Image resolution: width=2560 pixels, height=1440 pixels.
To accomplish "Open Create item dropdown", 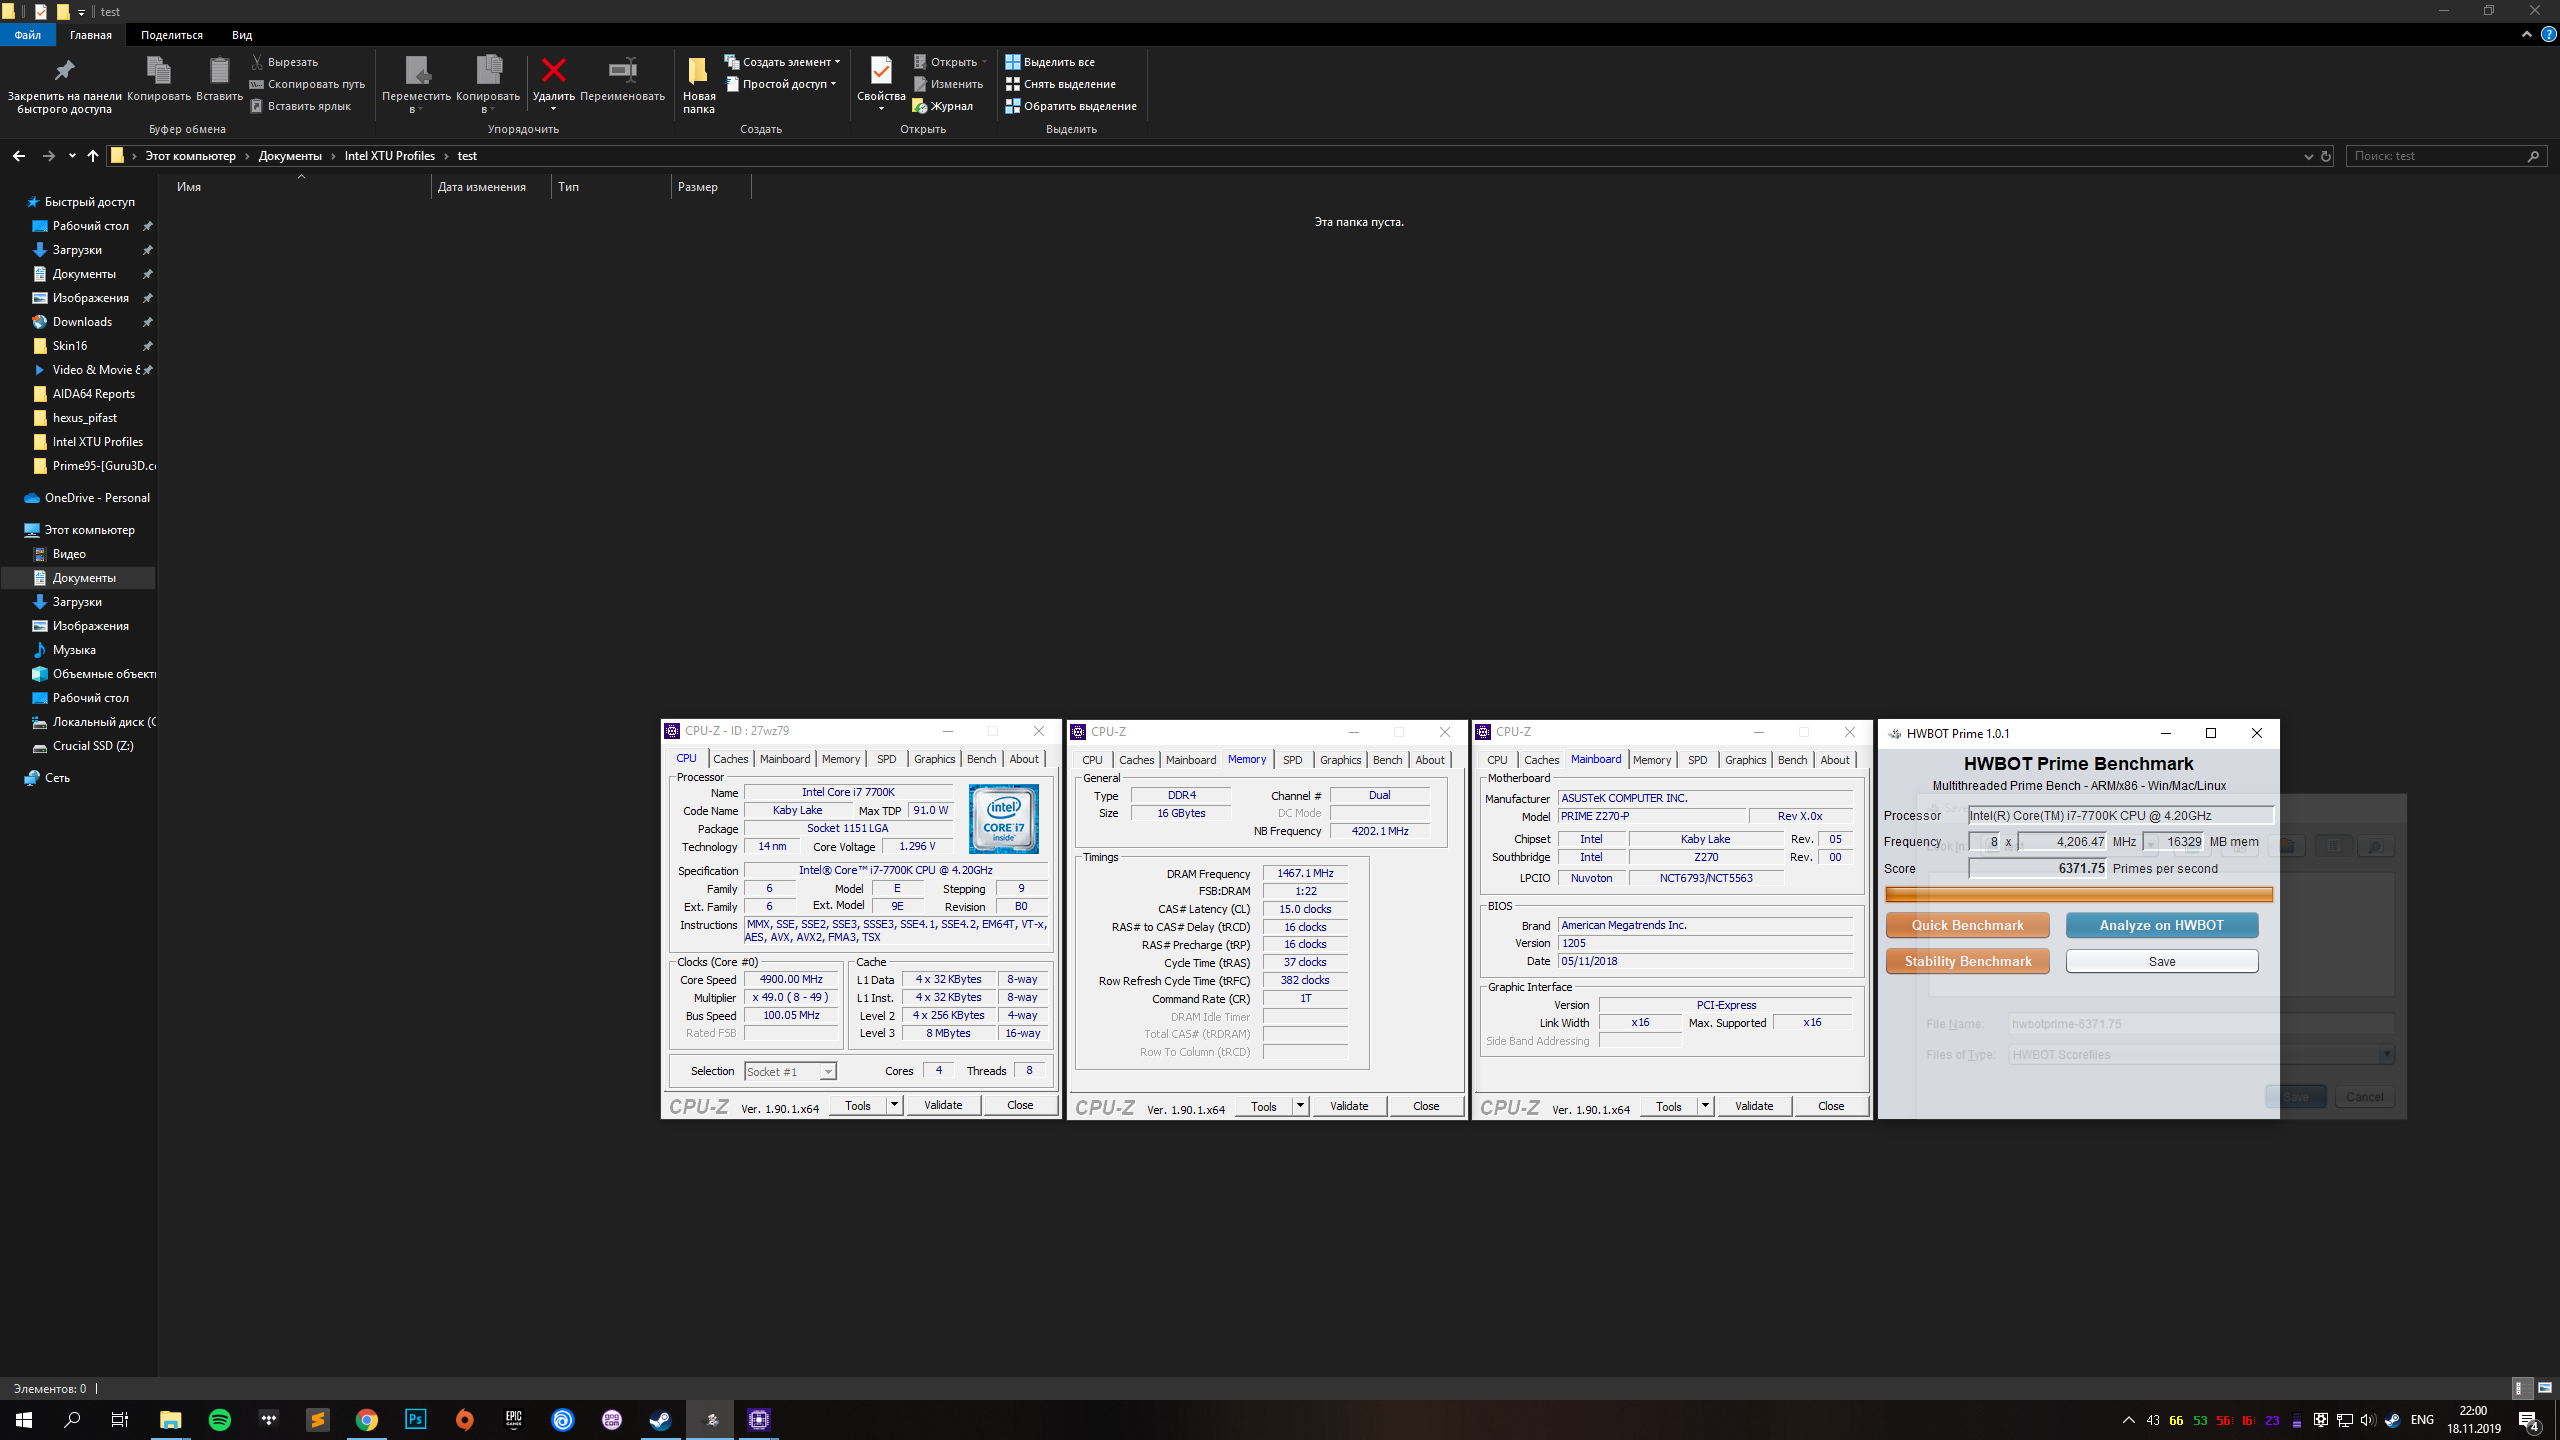I will point(783,62).
